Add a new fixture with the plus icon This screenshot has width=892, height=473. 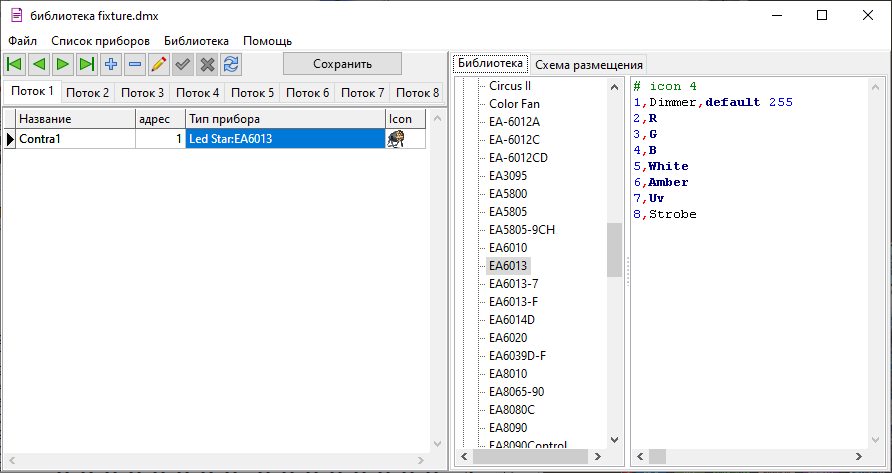(111, 64)
